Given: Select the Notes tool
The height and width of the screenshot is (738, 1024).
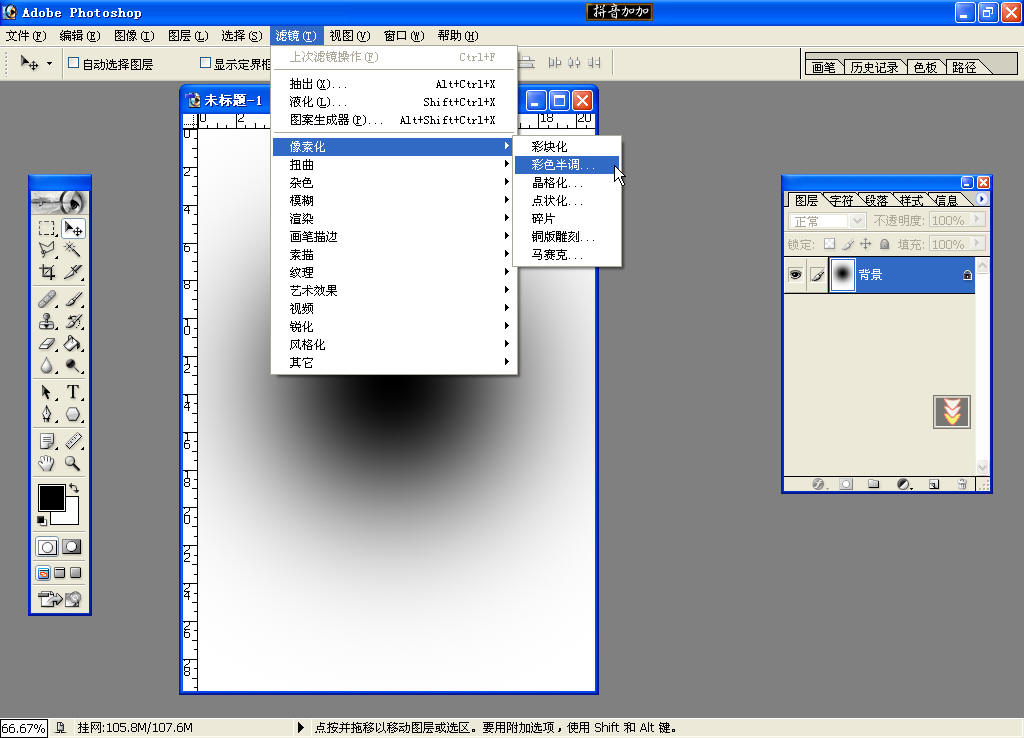Looking at the screenshot, I should click(x=47, y=441).
